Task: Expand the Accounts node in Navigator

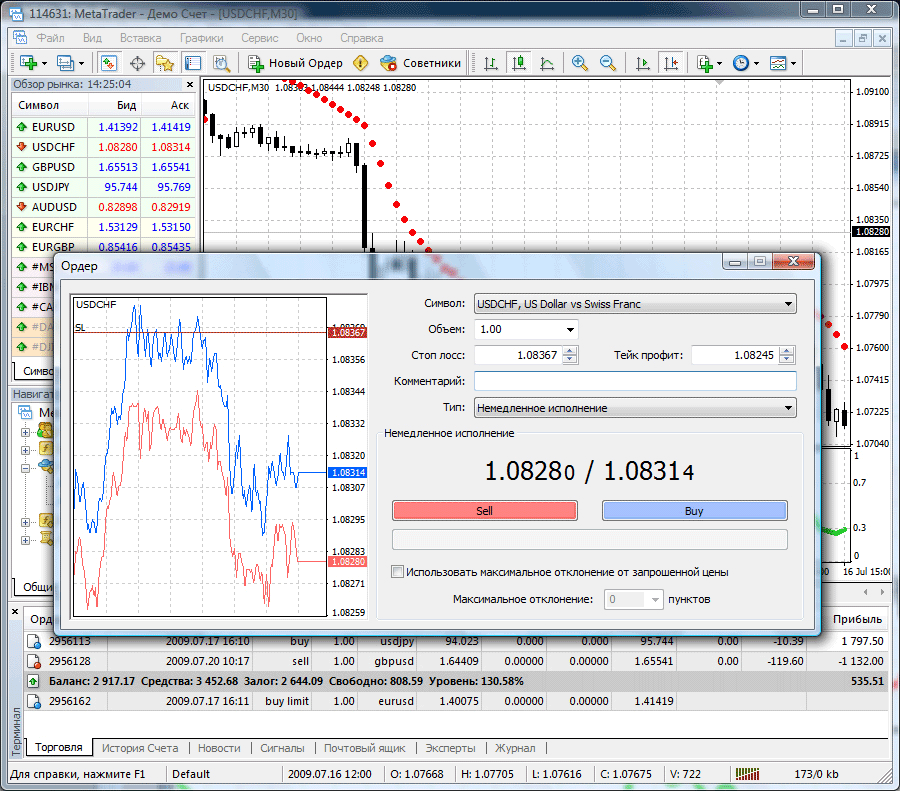Action: [25, 432]
